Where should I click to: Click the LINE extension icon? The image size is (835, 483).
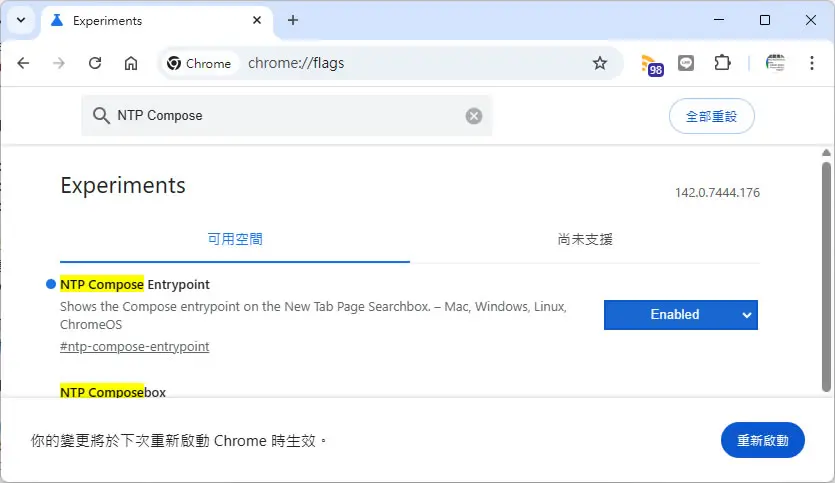coord(686,63)
